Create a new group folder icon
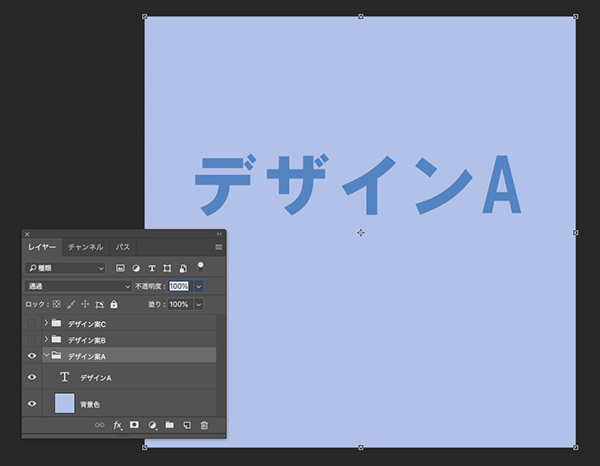600x466 pixels. (x=170, y=425)
